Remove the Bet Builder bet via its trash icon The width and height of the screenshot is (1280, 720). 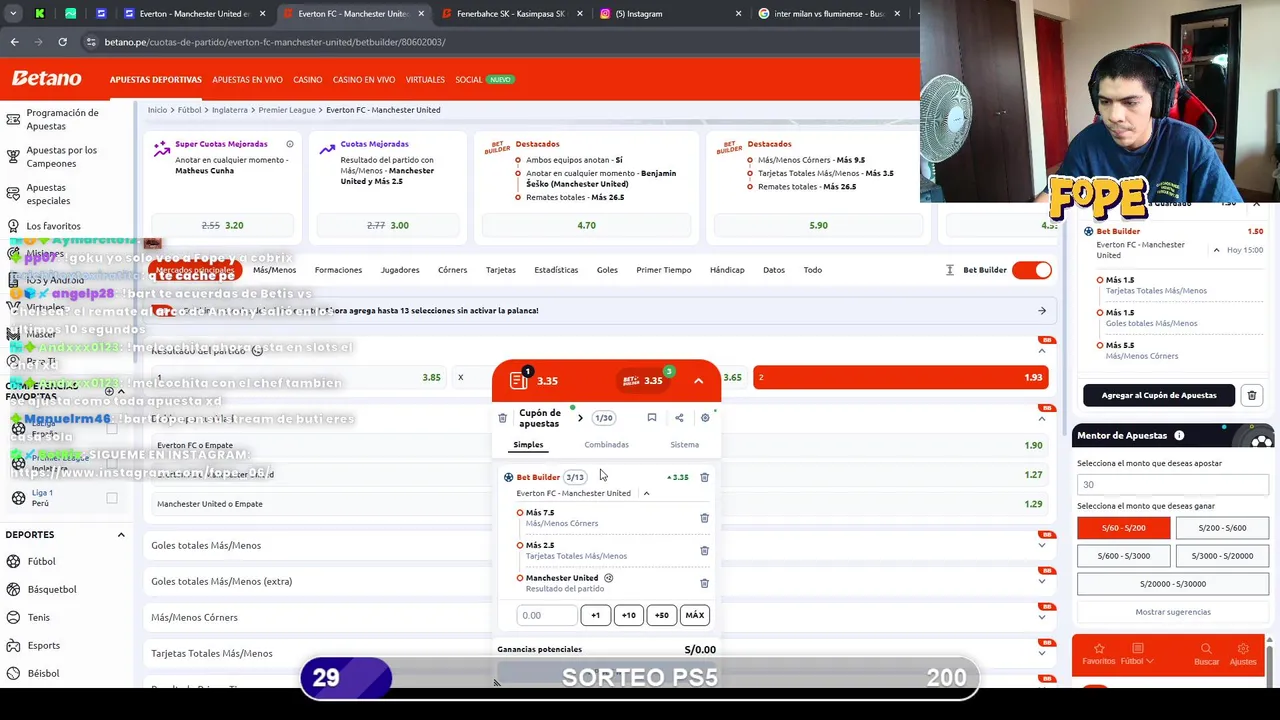point(704,477)
